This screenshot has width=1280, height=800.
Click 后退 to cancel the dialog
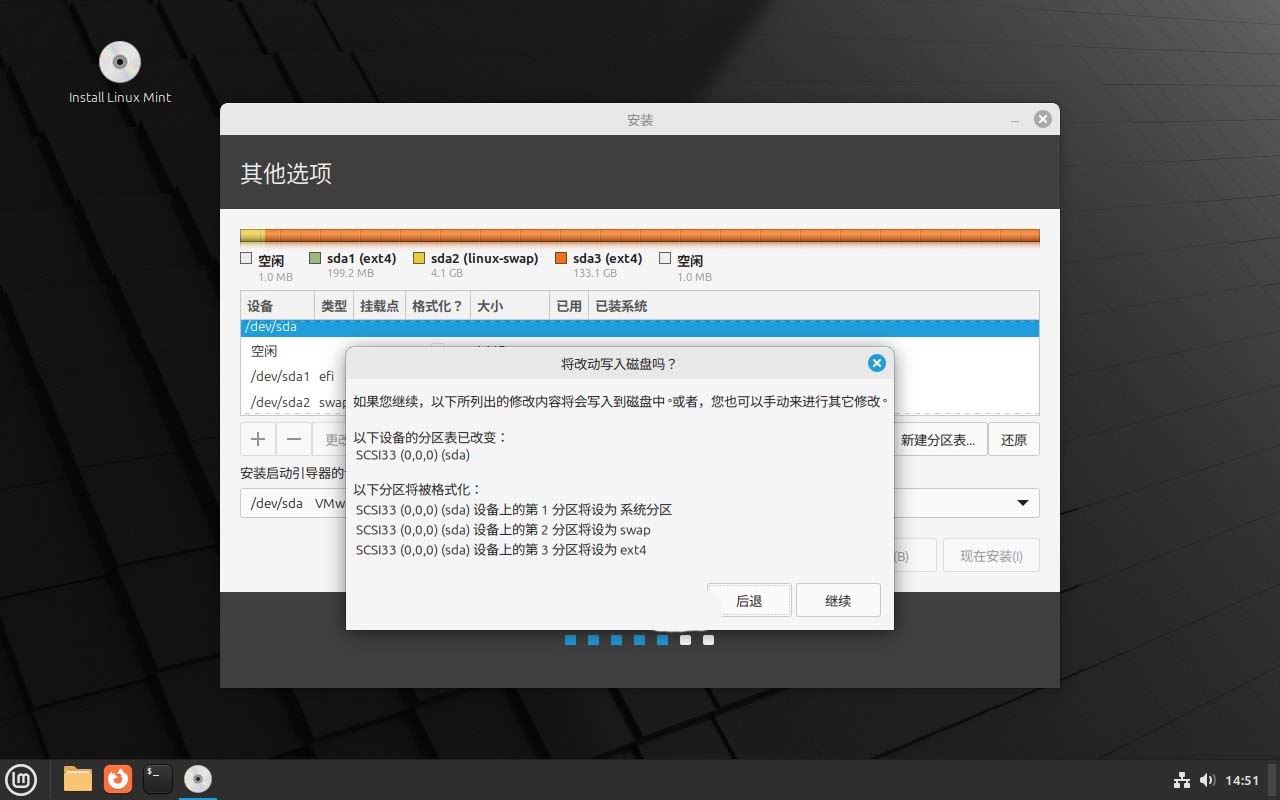point(749,600)
